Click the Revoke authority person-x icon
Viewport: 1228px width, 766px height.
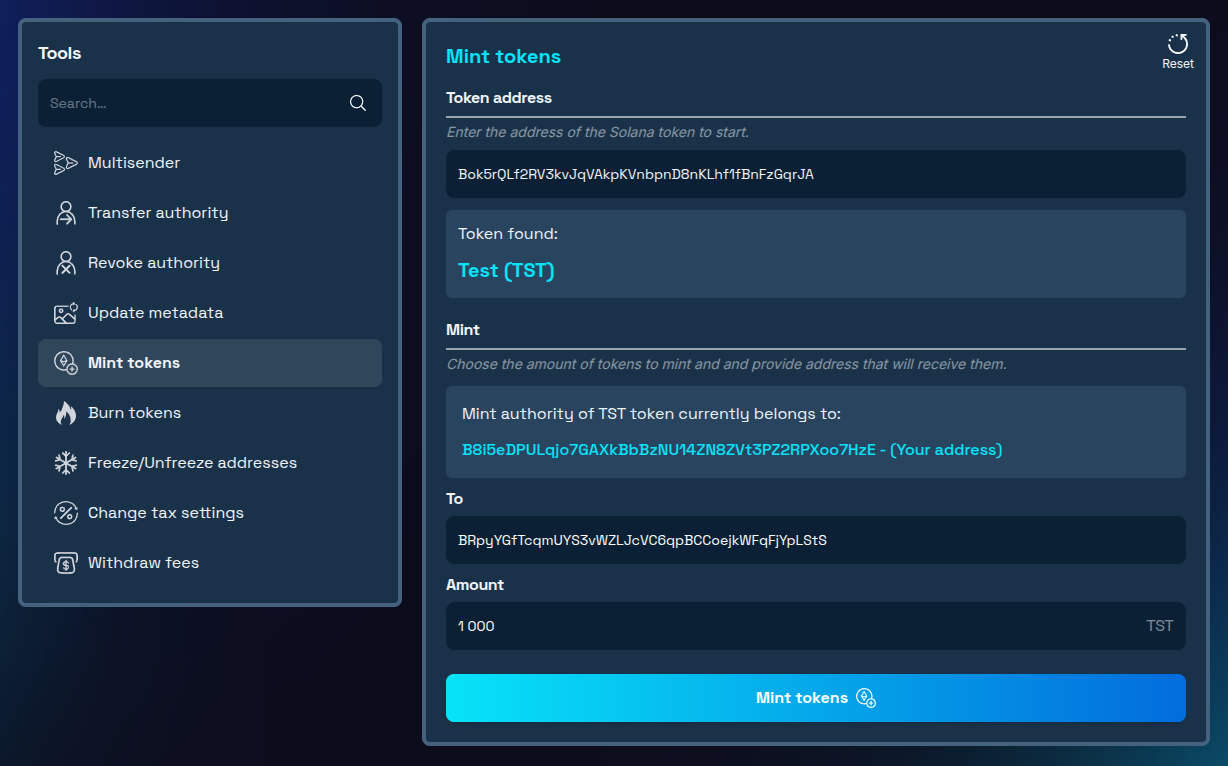65,263
